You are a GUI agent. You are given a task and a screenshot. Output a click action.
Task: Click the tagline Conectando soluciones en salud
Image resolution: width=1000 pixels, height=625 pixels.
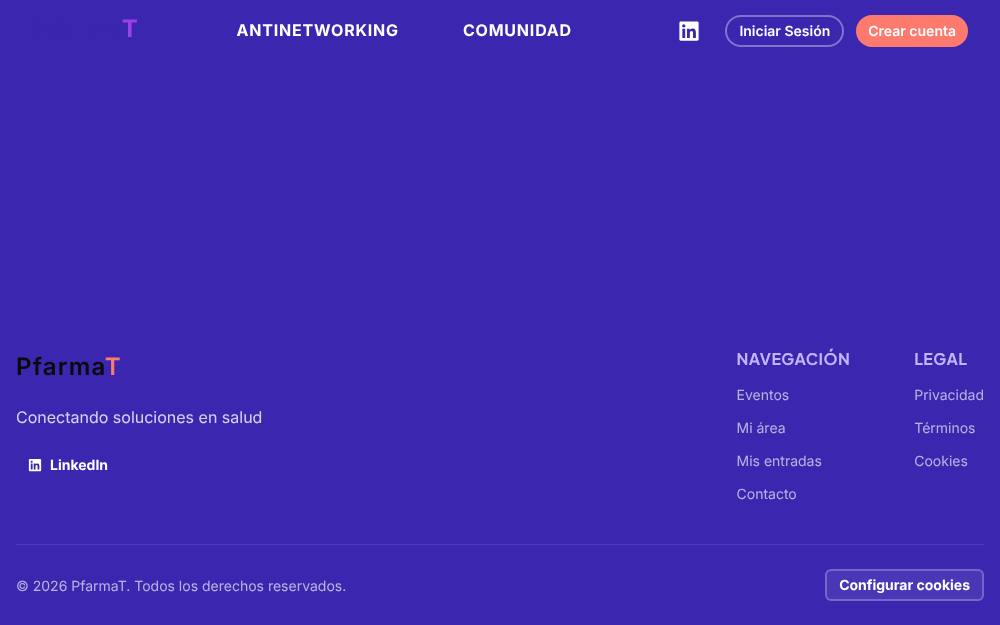tap(138, 417)
